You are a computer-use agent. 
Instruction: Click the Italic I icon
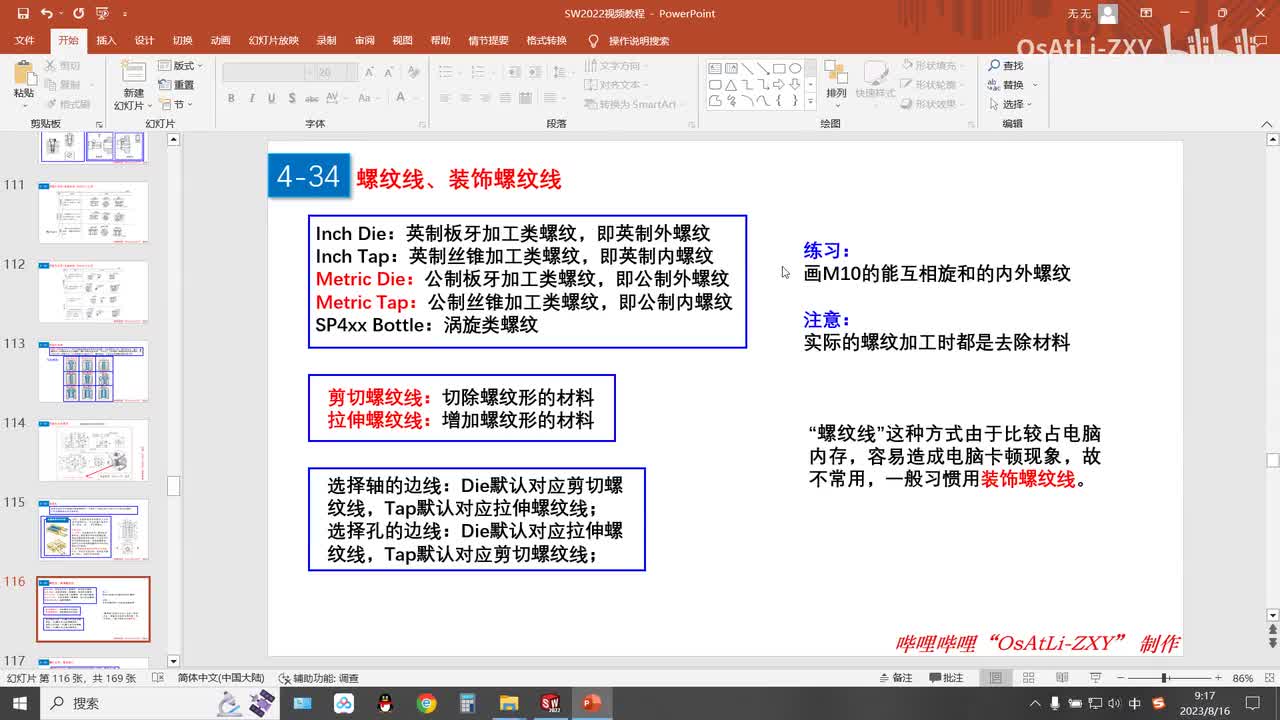coord(251,98)
